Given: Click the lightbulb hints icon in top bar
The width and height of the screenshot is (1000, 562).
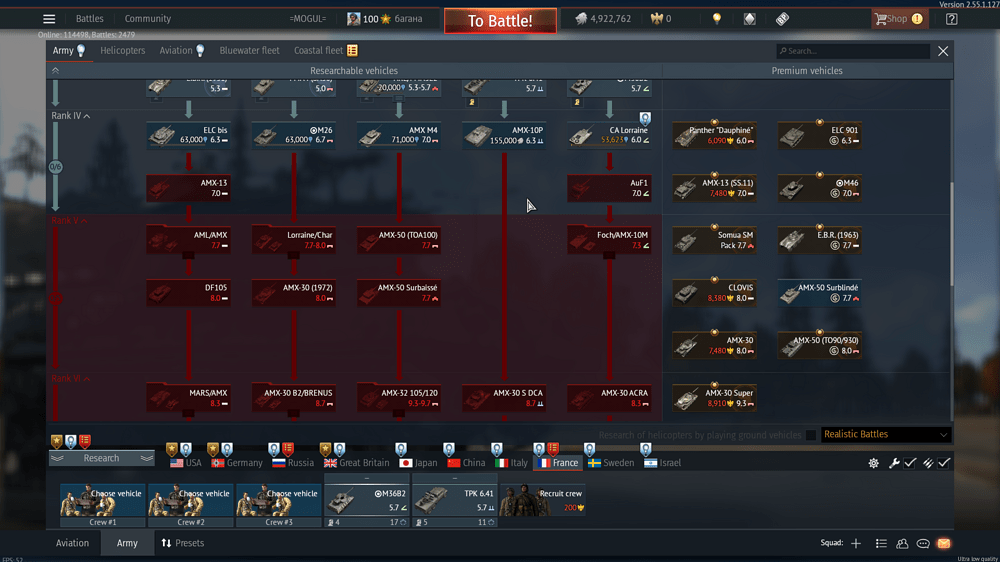Looking at the screenshot, I should [717, 19].
